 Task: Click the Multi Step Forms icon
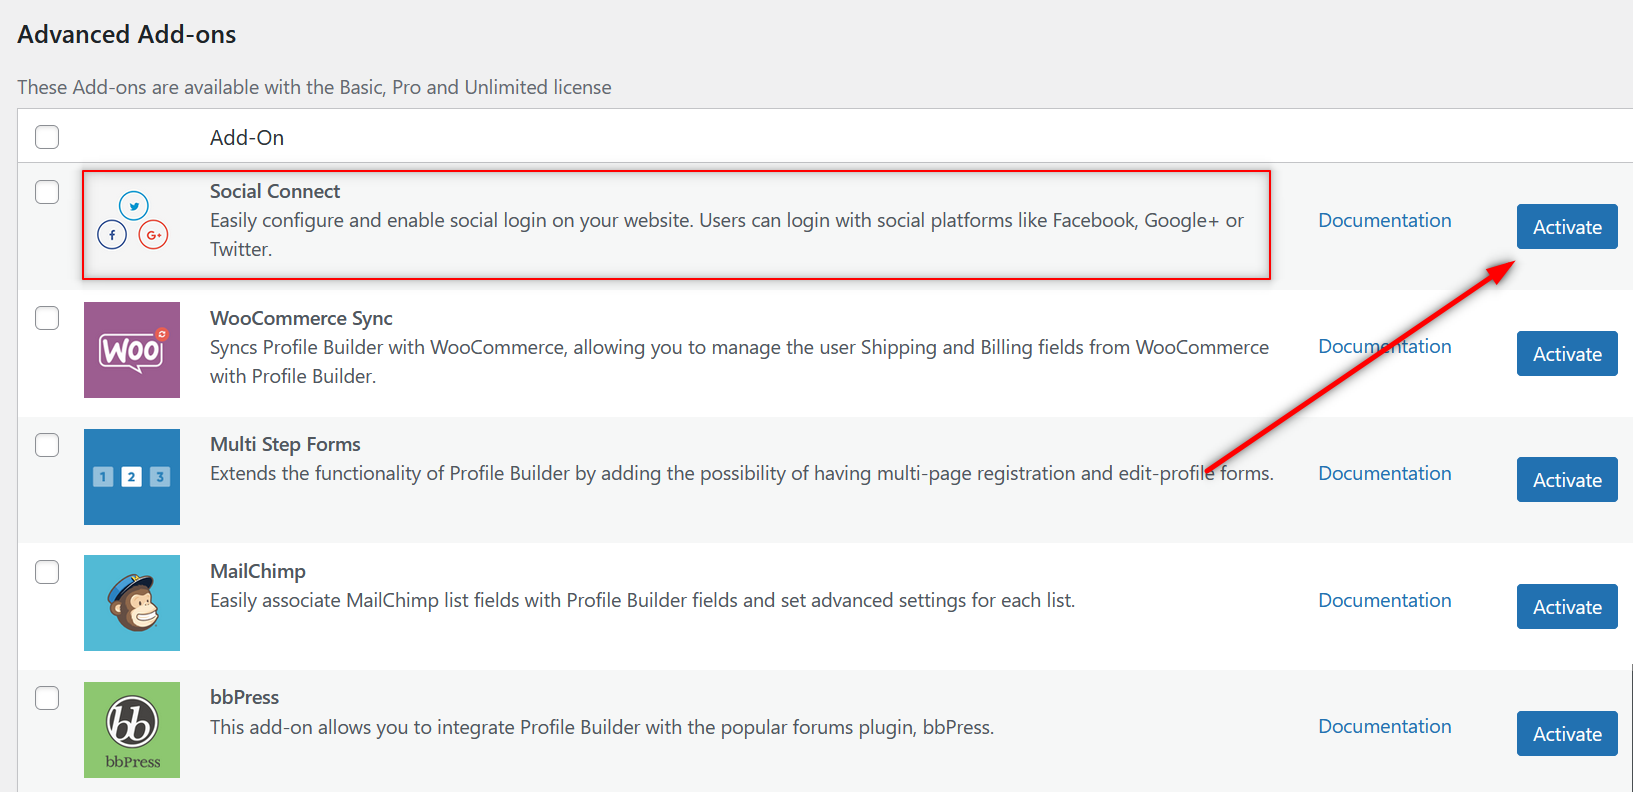pyautogui.click(x=132, y=477)
